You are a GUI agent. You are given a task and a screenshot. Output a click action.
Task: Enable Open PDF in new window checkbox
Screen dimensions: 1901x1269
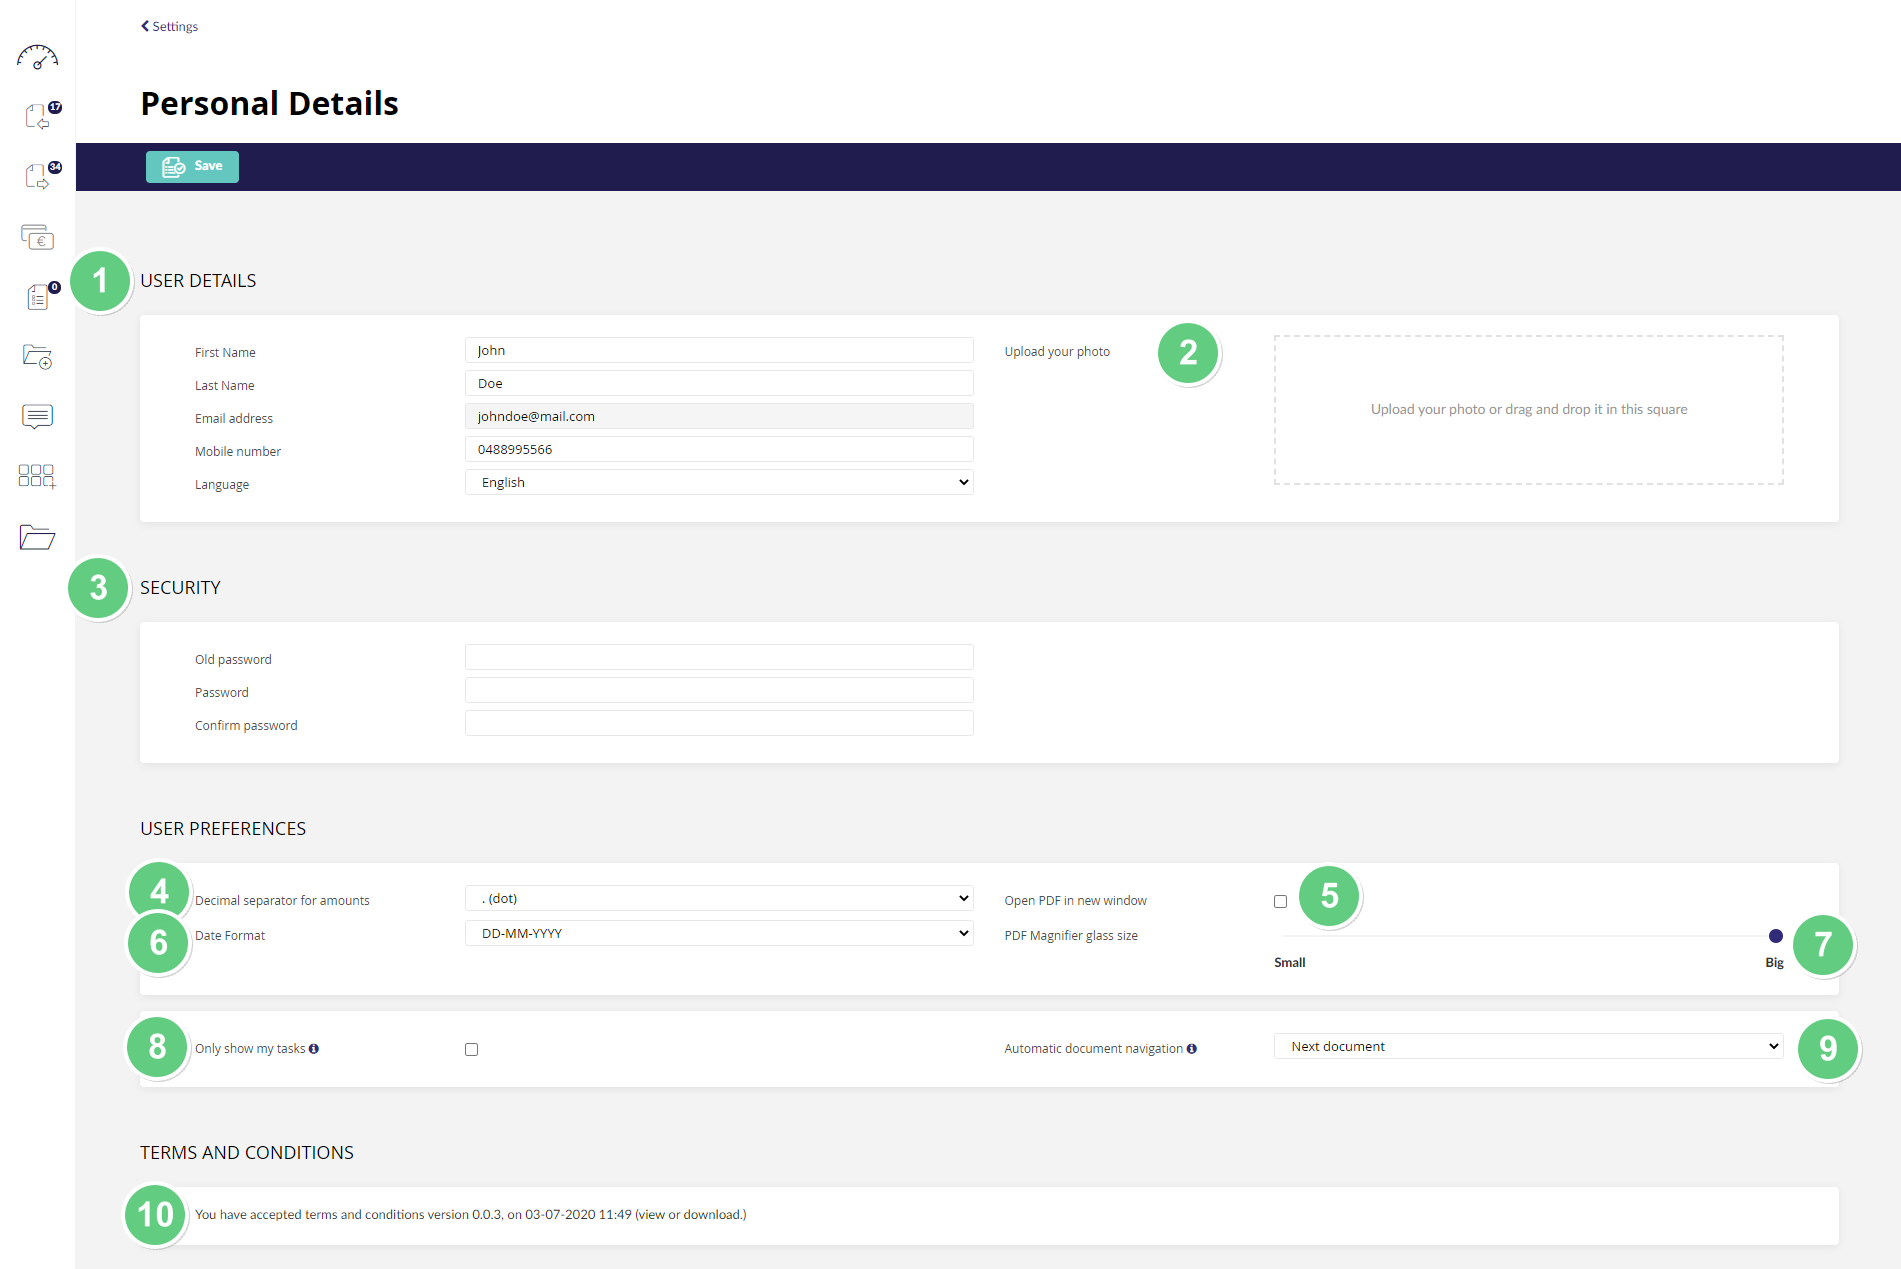click(1280, 901)
